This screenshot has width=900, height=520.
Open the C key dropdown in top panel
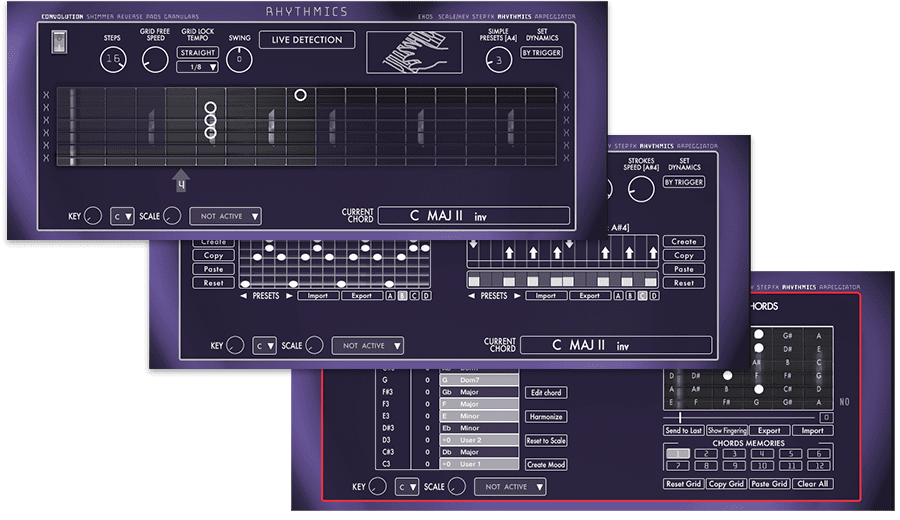(x=123, y=216)
